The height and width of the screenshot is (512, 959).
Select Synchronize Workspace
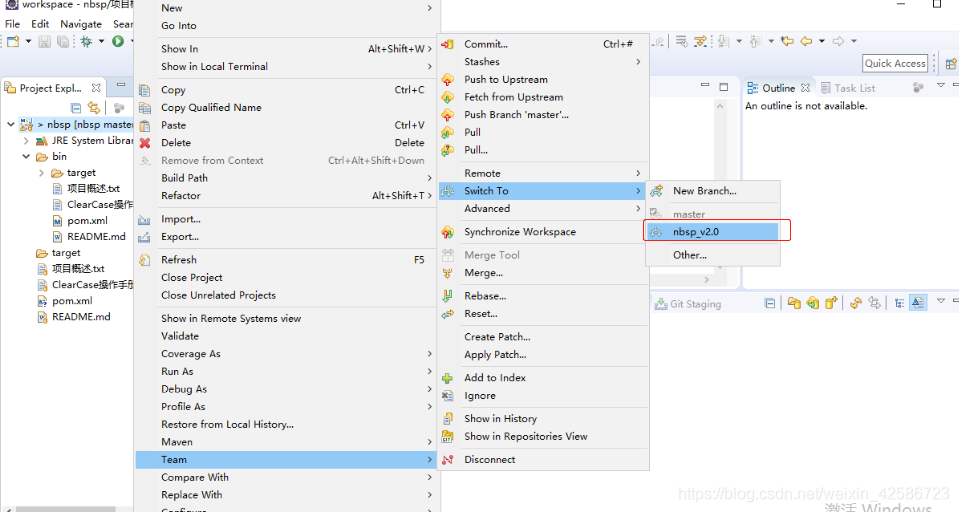tap(543, 232)
